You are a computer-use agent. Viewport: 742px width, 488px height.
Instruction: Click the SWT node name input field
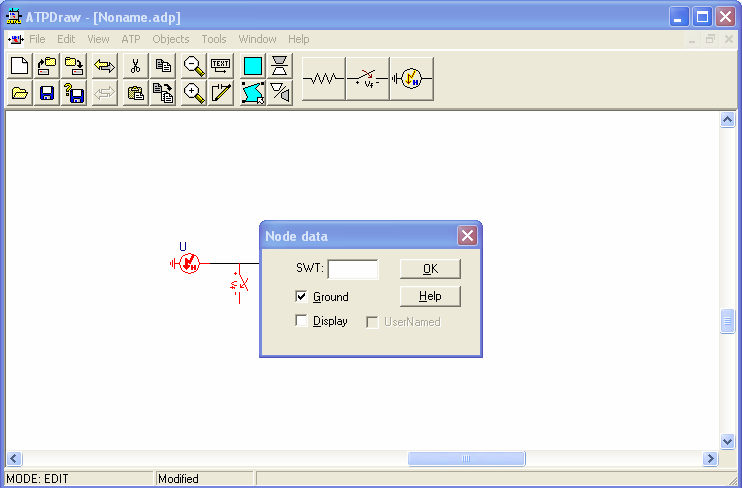click(x=353, y=269)
